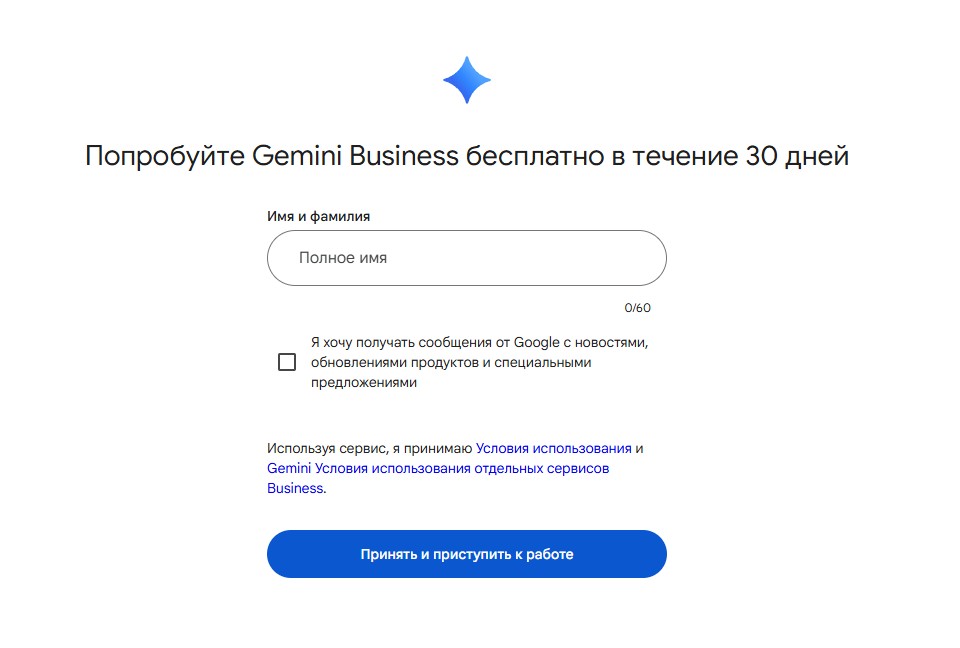This screenshot has width=960, height=648.
Task: Enable the Google news and offers checkbox
Action: pos(287,363)
